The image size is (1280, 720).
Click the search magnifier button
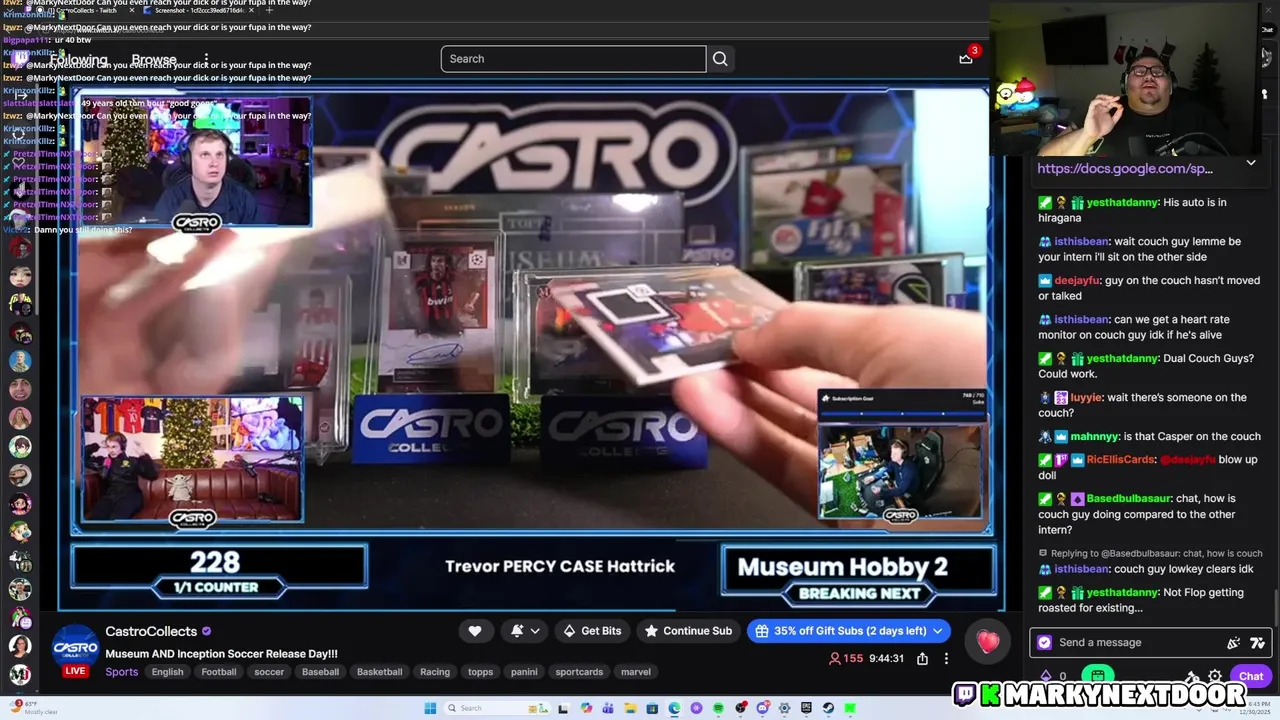(720, 59)
